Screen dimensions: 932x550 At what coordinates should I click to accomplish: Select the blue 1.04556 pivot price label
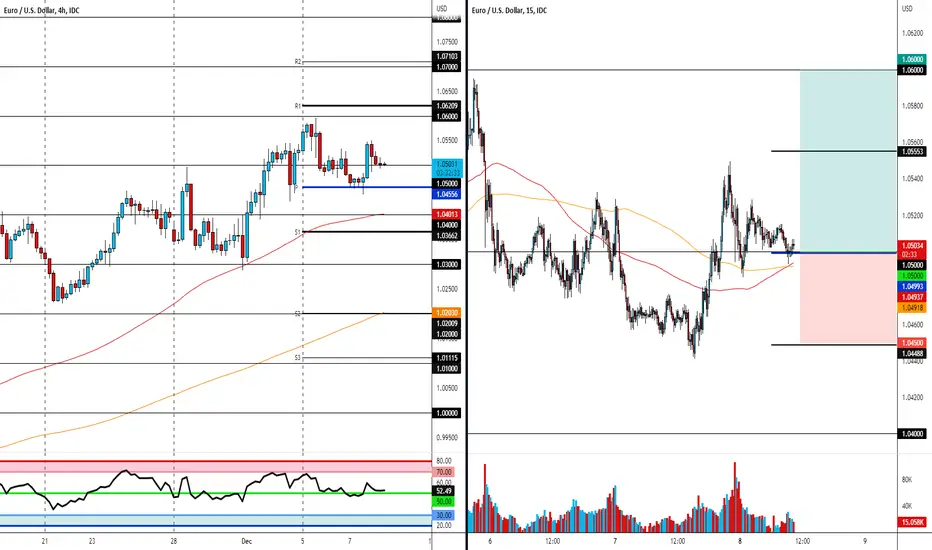448,194
